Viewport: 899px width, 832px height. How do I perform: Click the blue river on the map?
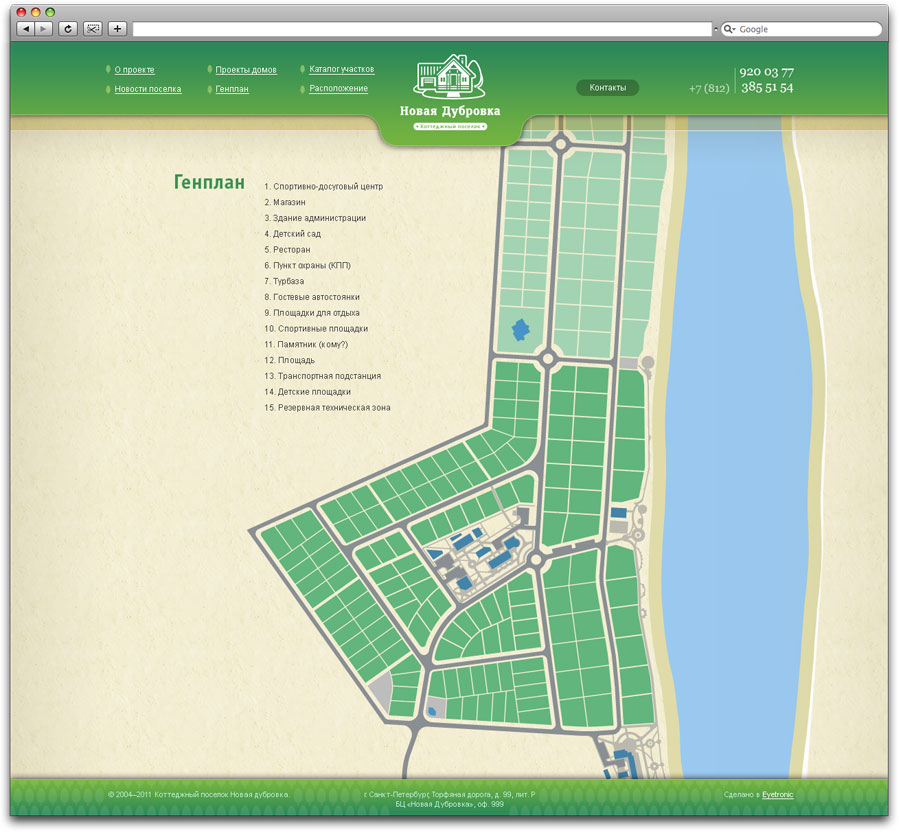click(738, 447)
